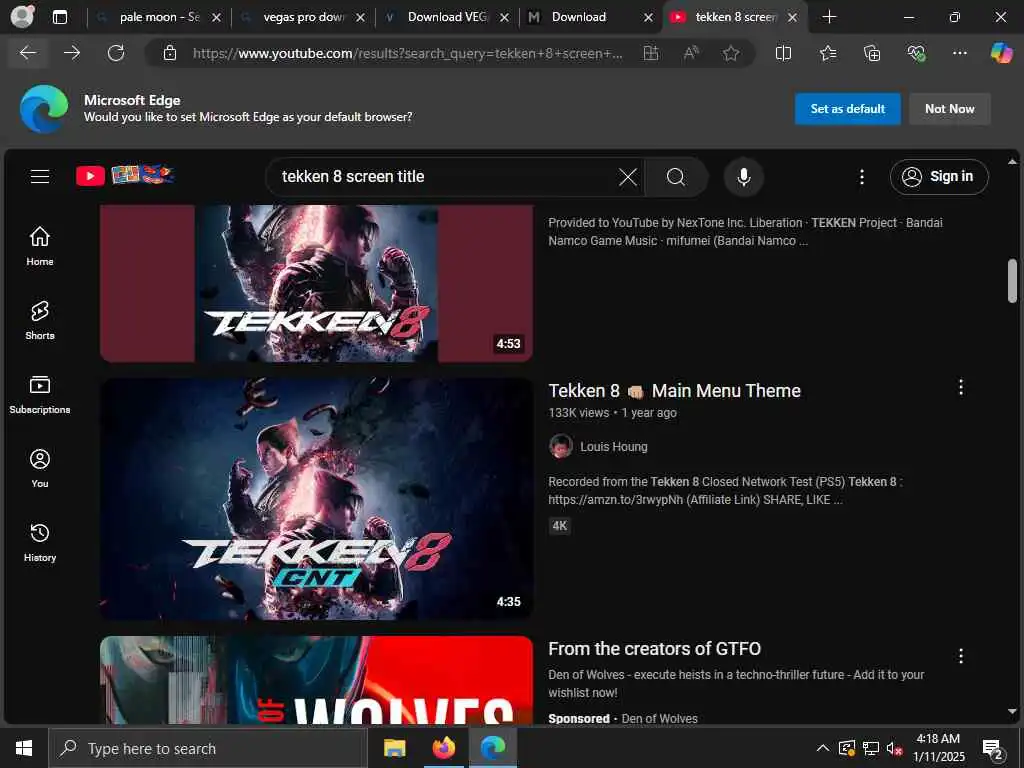Image resolution: width=1024 pixels, height=768 pixels.
Task: Click the taskbar search box
Action: 208,748
